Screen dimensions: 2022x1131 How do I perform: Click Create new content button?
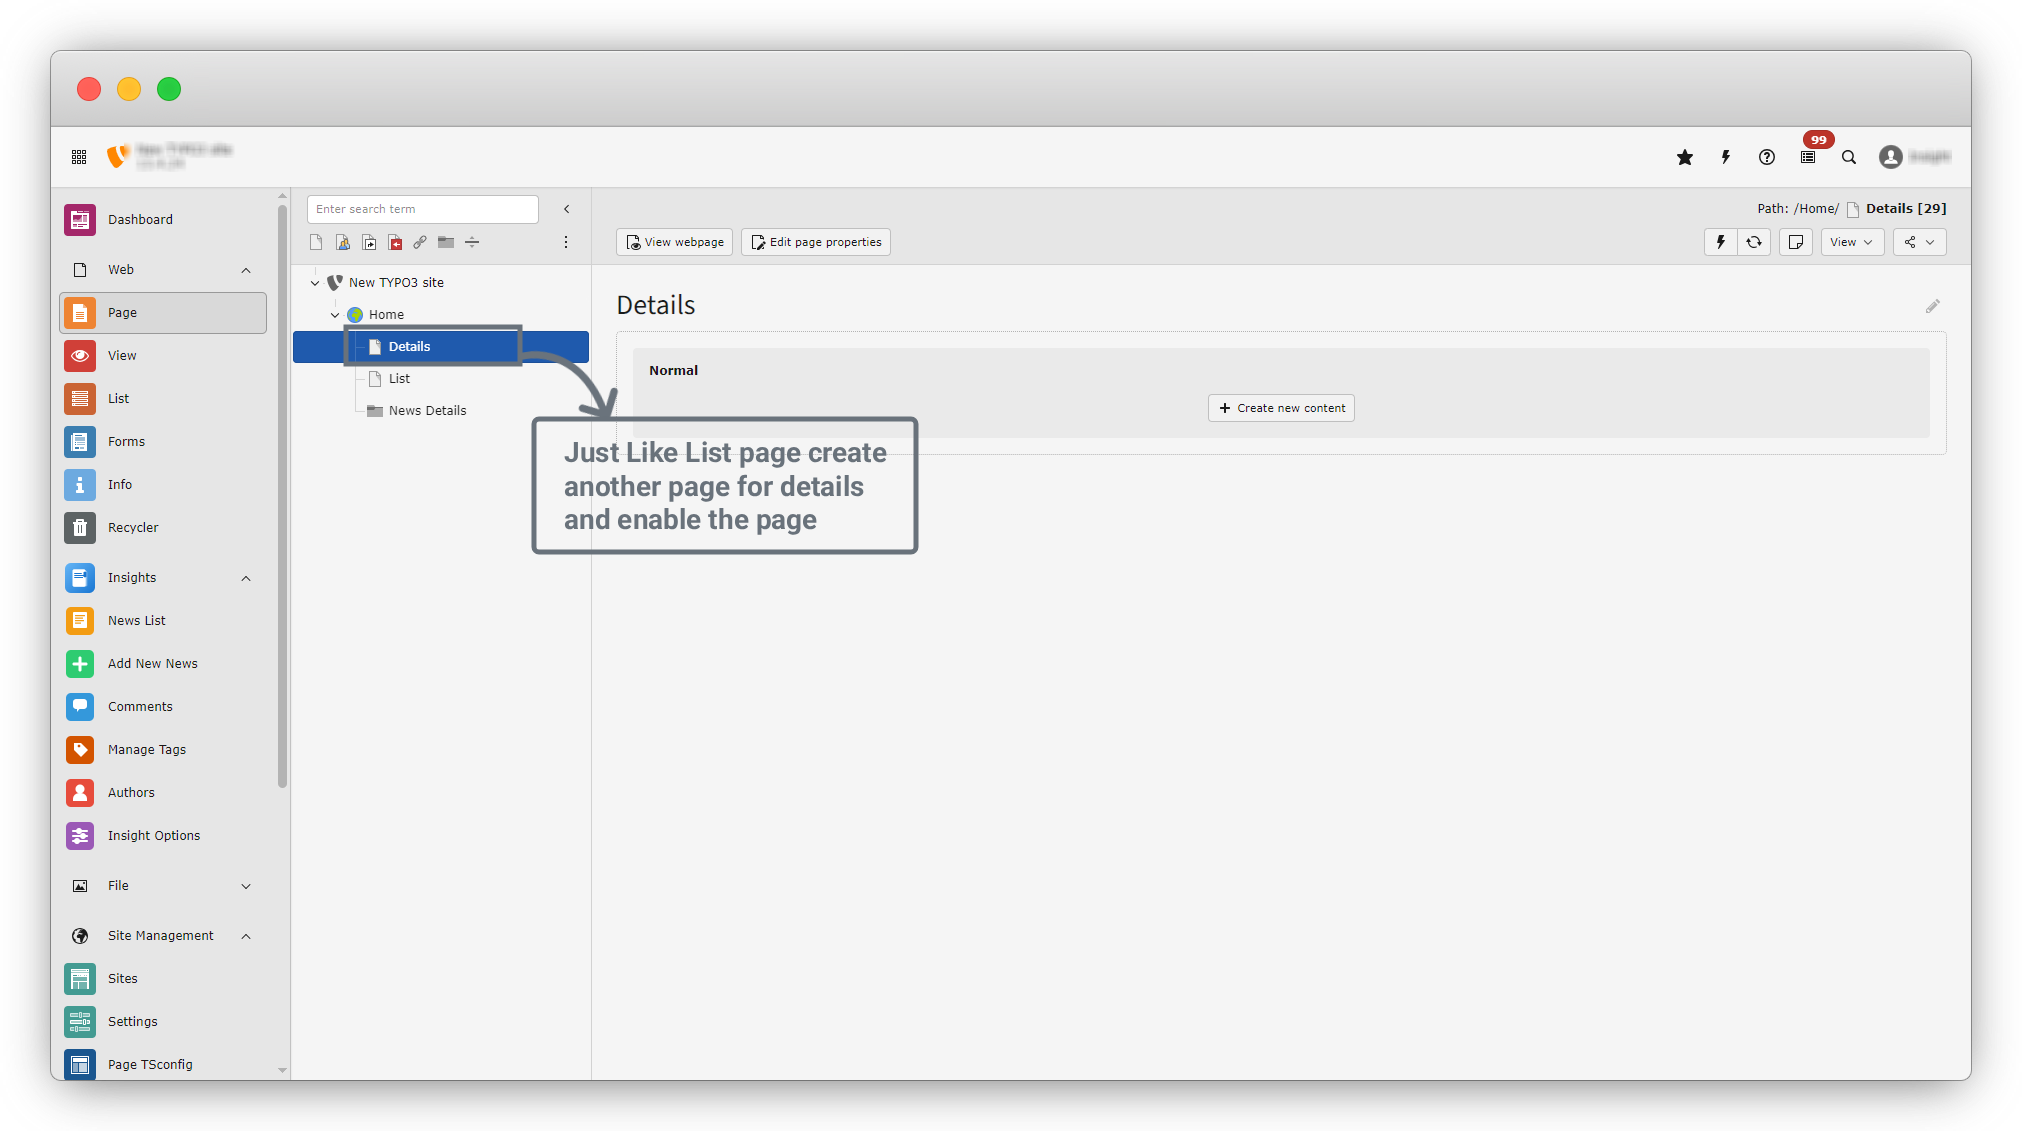[1281, 408]
